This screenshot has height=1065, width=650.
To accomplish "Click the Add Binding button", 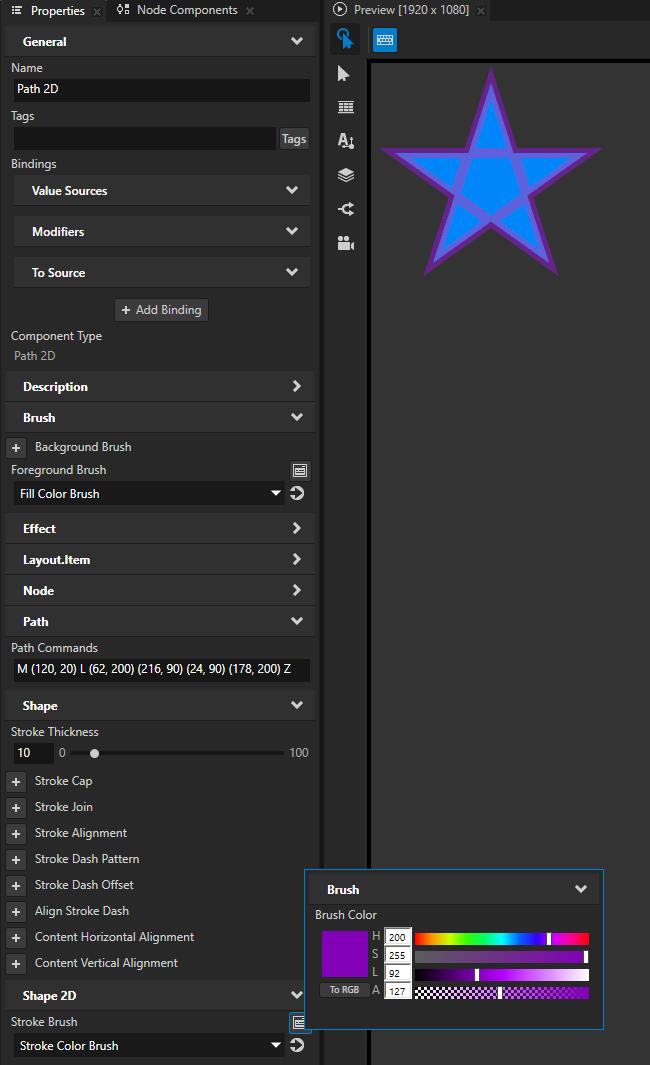I will pos(161,310).
